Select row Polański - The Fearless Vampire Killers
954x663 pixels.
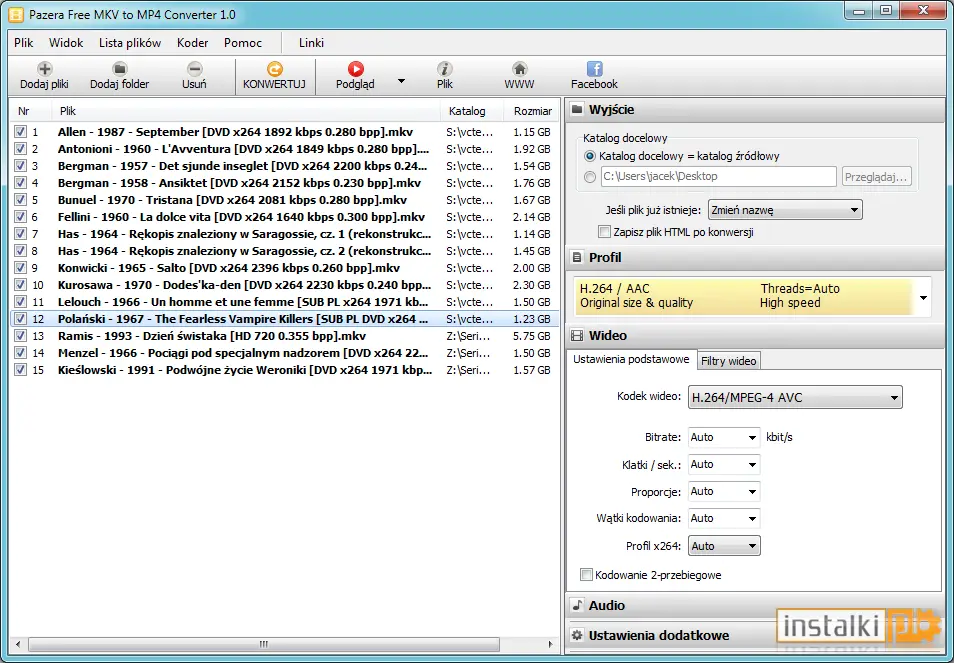(285, 319)
